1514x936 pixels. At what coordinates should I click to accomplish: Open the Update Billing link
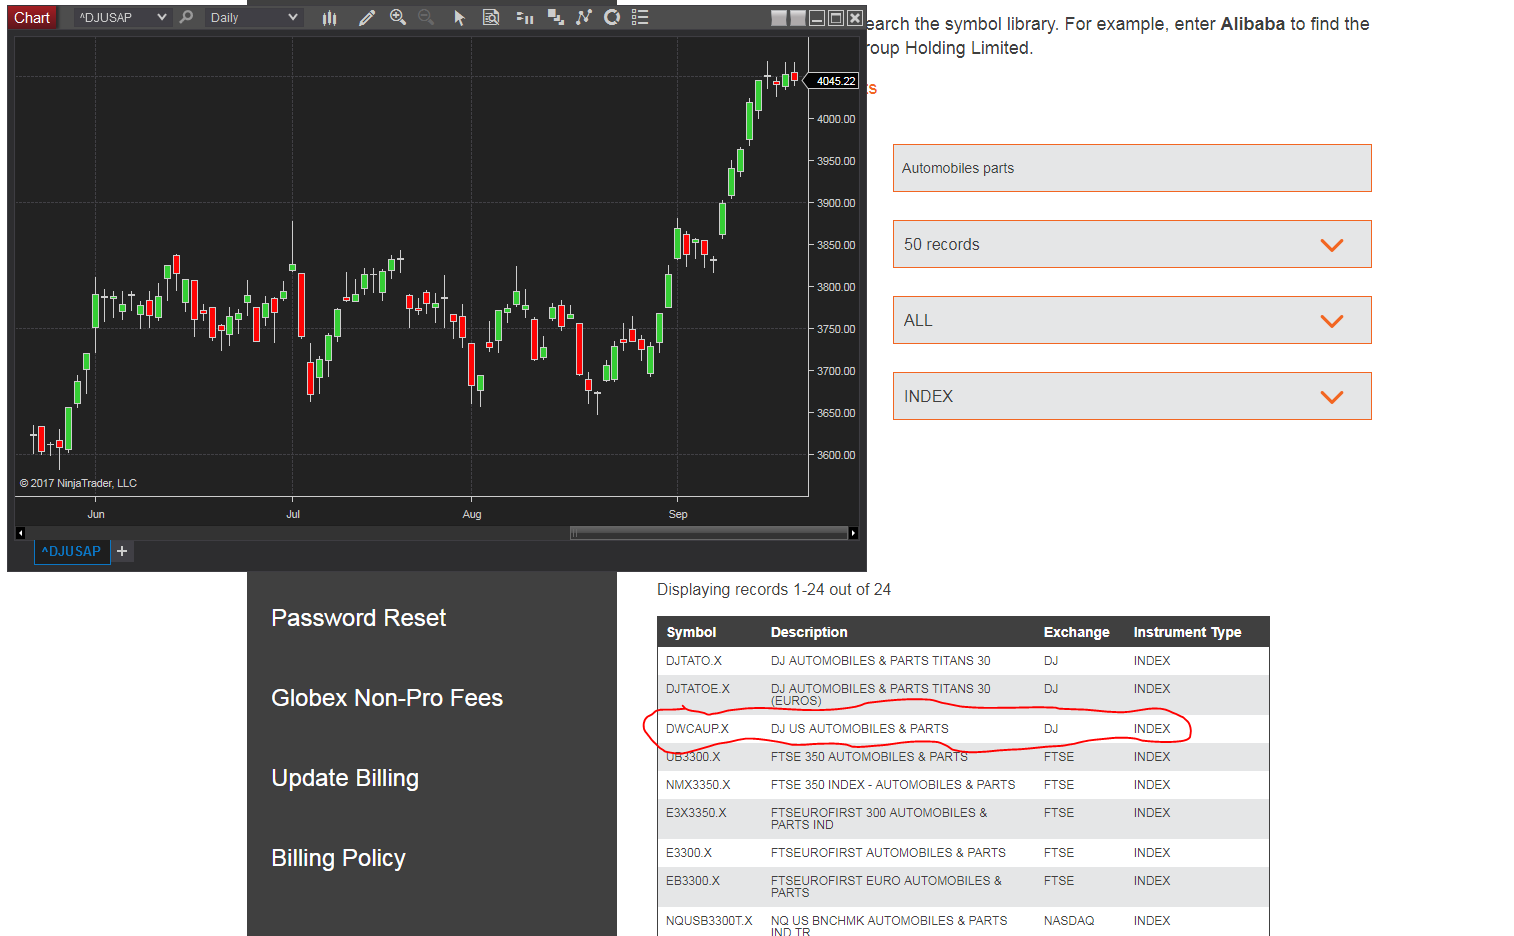click(x=345, y=778)
